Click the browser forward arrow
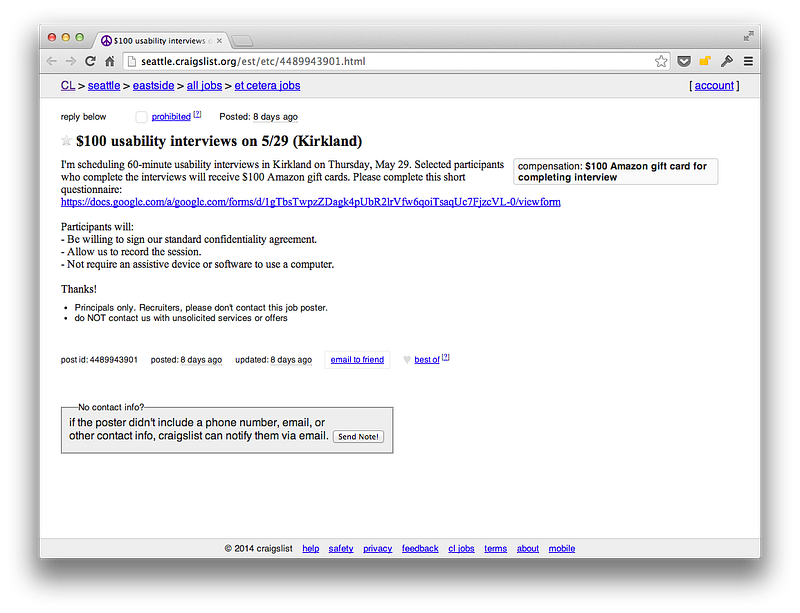The image size is (800, 613). (x=70, y=61)
